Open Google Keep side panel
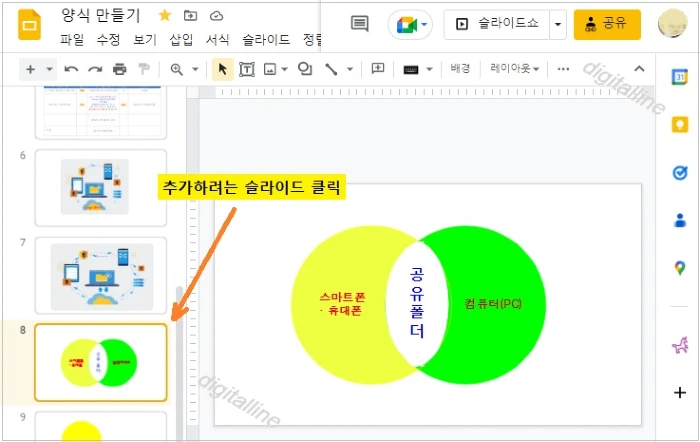This screenshot has width=700, height=442. pyautogui.click(x=680, y=124)
